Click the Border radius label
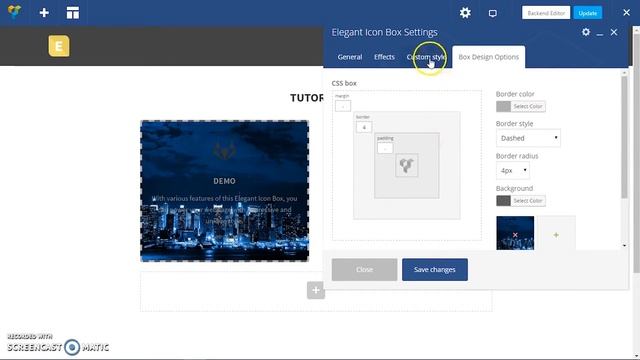The width and height of the screenshot is (640, 360). click(517, 156)
